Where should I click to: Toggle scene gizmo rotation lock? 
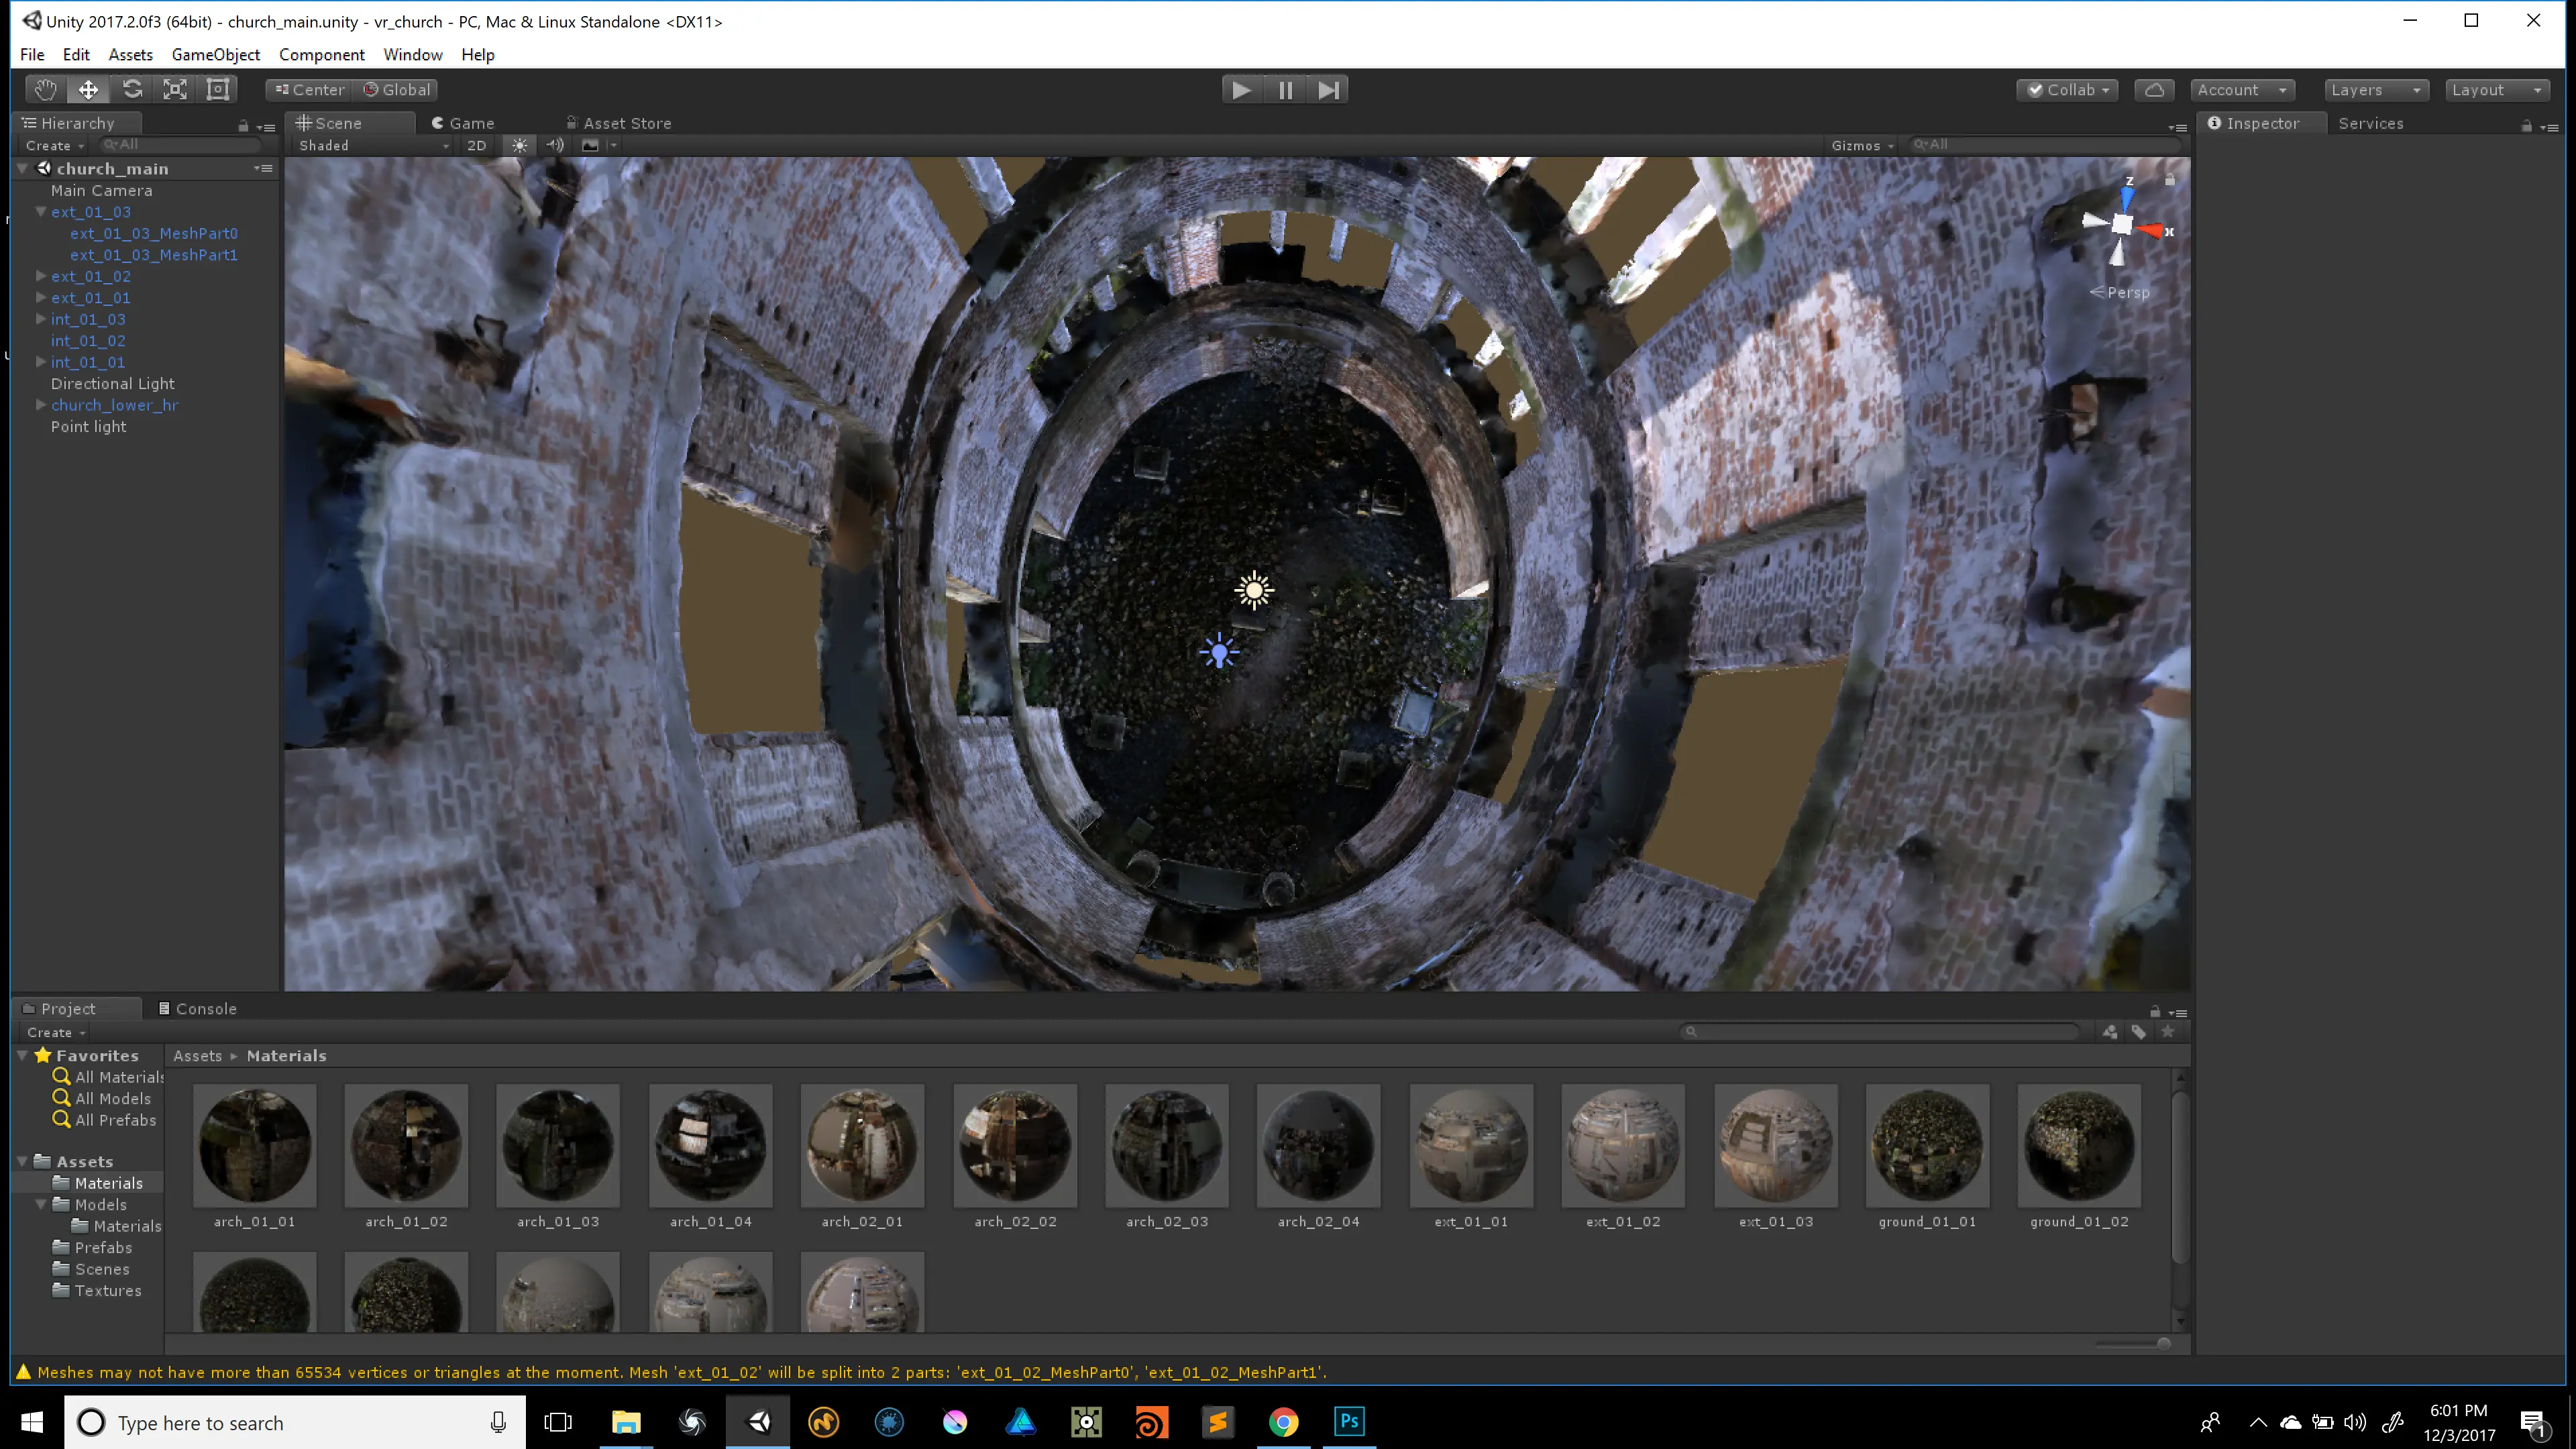pos(2169,180)
